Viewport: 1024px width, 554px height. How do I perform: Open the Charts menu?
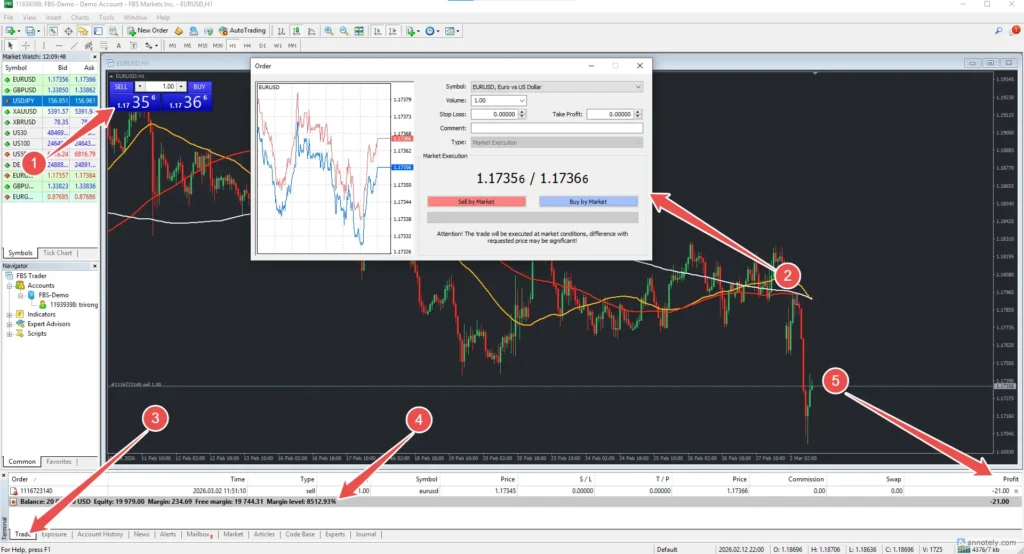click(x=79, y=17)
